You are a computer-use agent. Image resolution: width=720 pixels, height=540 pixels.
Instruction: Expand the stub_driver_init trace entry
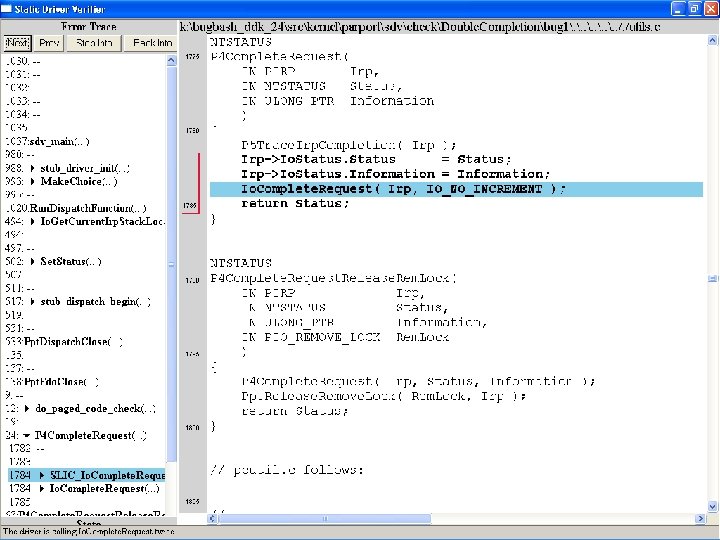tap(33, 169)
